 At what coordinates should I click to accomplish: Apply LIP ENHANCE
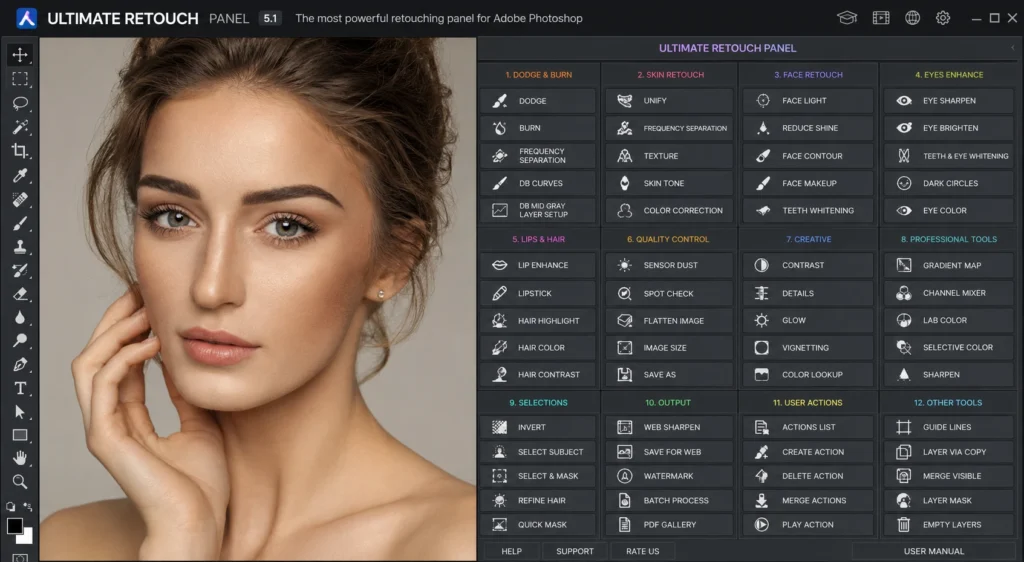[x=538, y=265]
